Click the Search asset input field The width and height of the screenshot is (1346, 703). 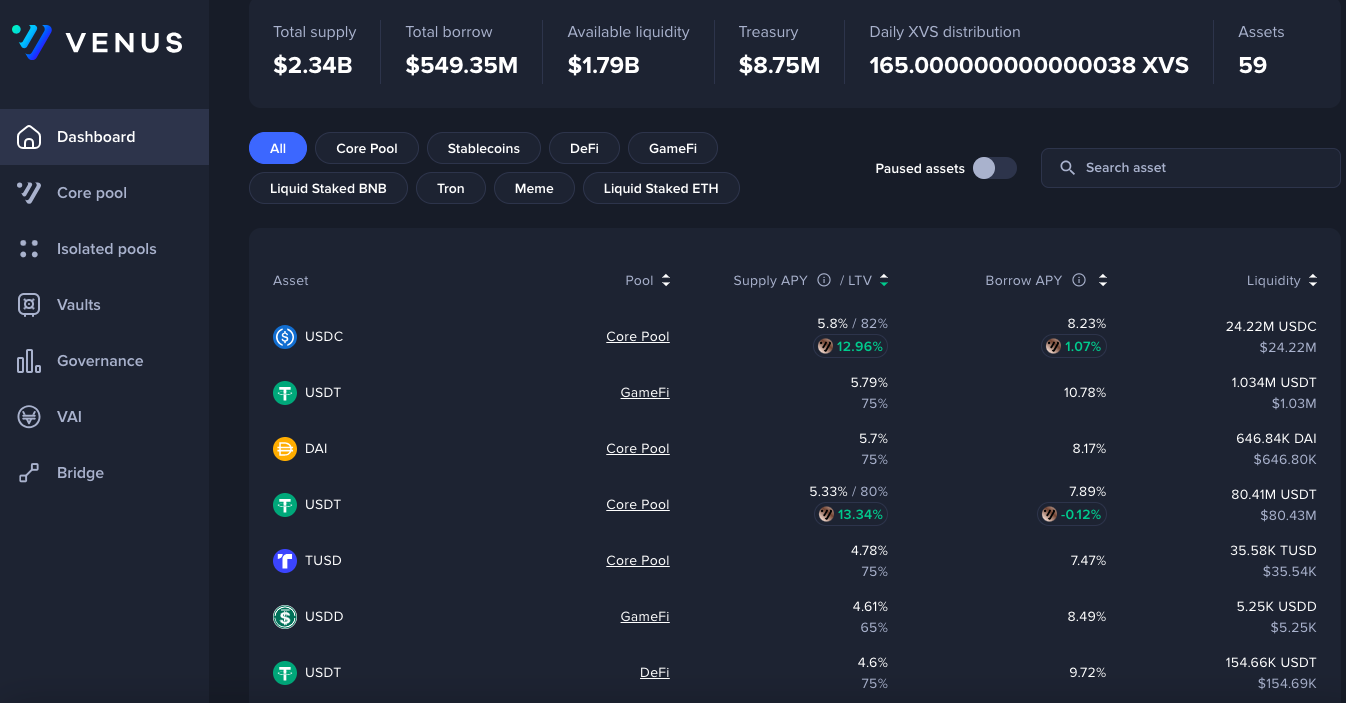pyautogui.click(x=1190, y=168)
